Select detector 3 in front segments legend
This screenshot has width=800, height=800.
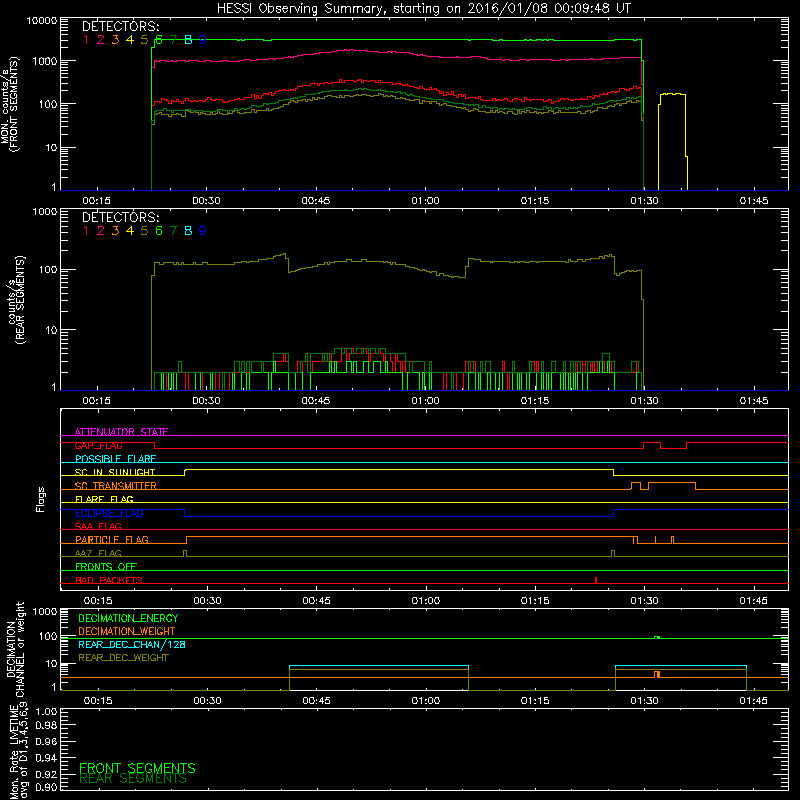(x=115, y=40)
